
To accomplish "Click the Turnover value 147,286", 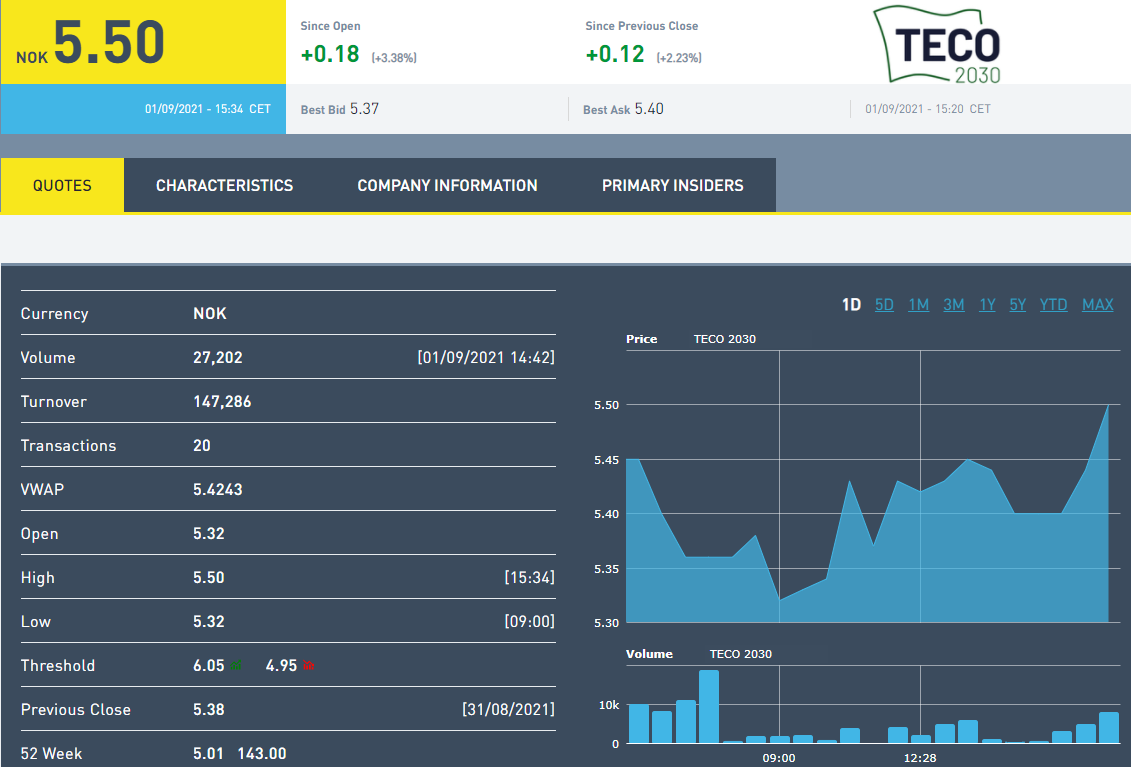I will 222,402.
